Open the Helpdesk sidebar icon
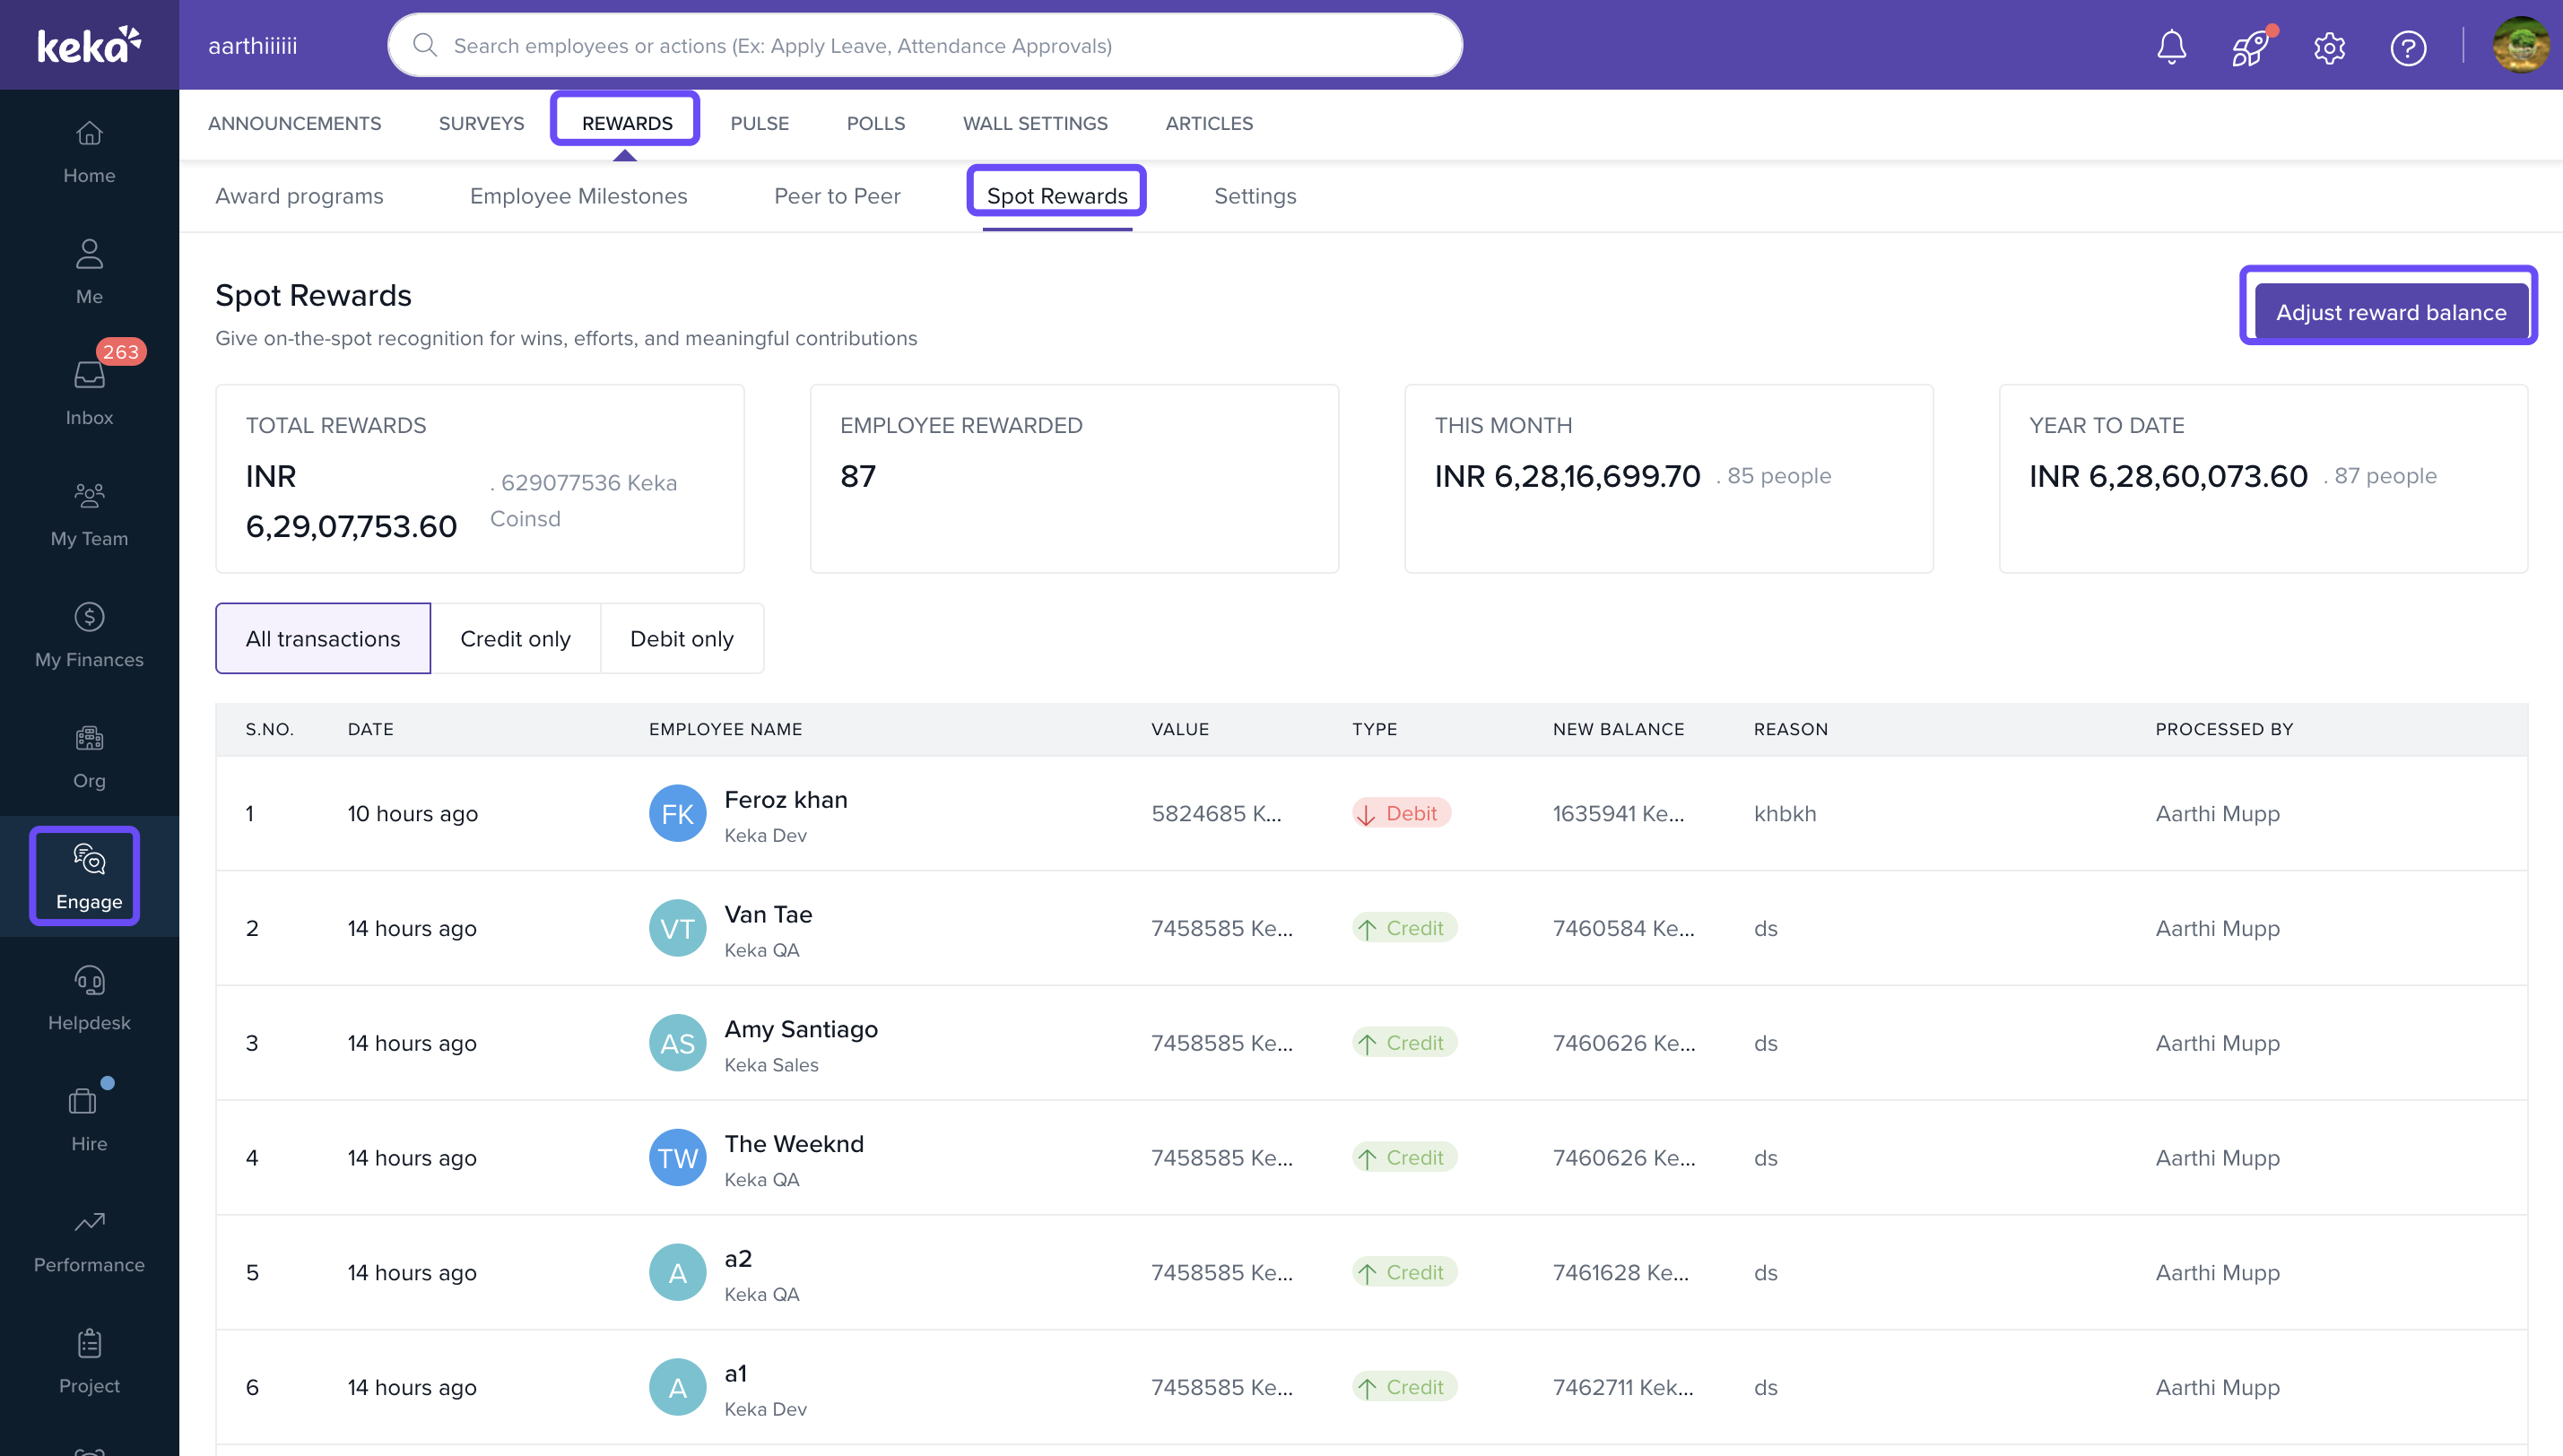2563x1456 pixels. [x=89, y=998]
